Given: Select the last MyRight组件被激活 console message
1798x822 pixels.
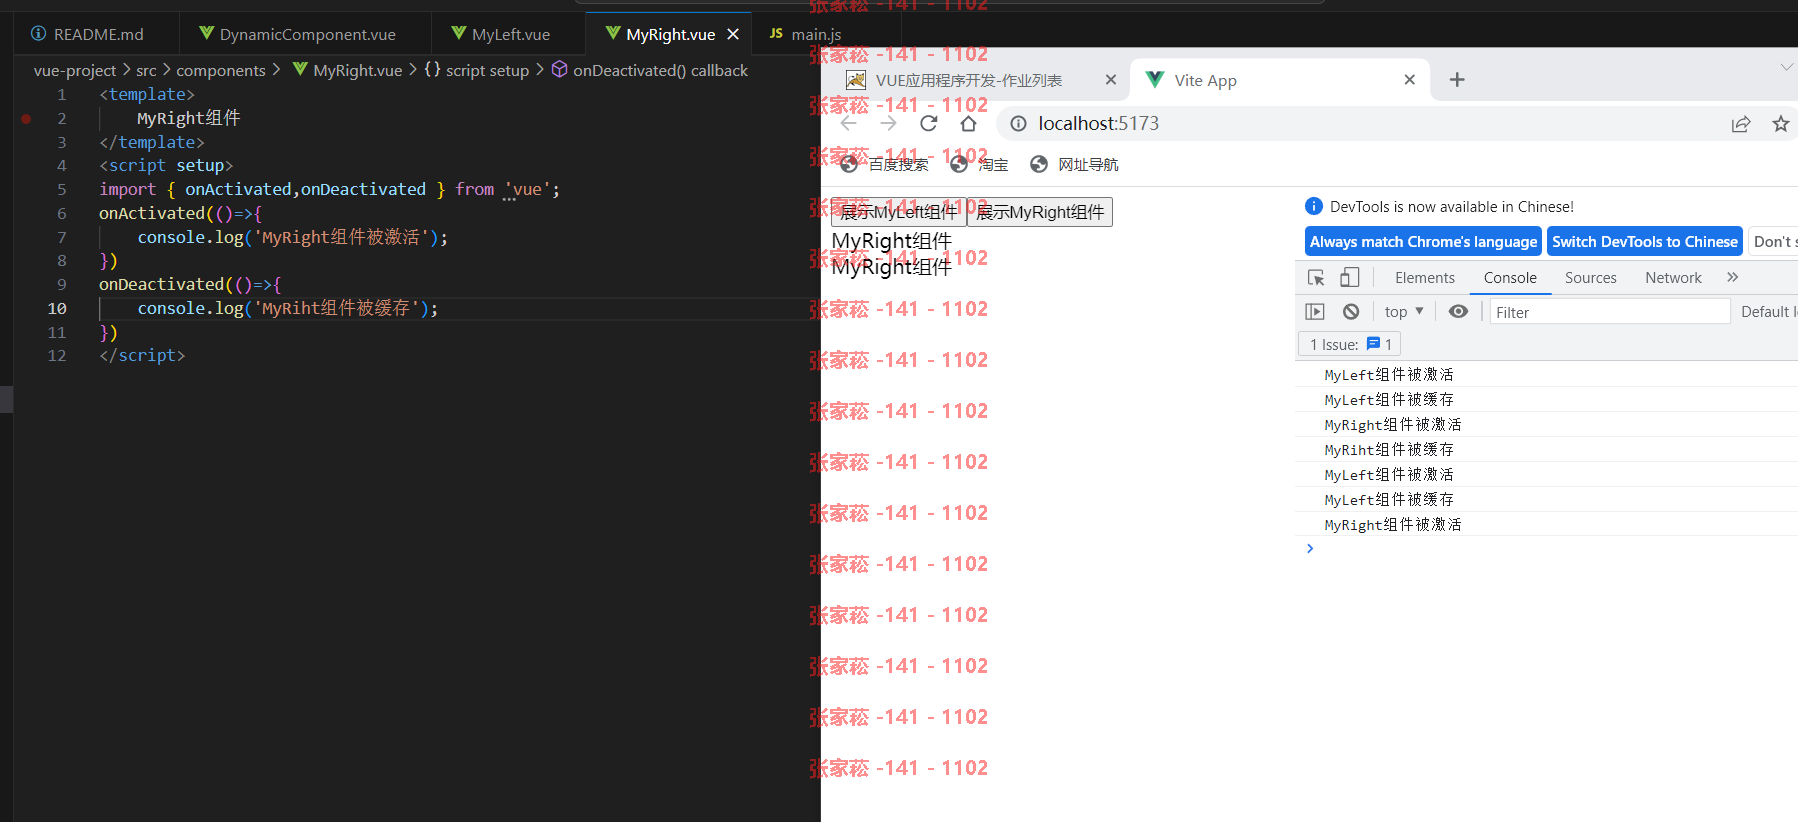Looking at the screenshot, I should [x=1393, y=525].
